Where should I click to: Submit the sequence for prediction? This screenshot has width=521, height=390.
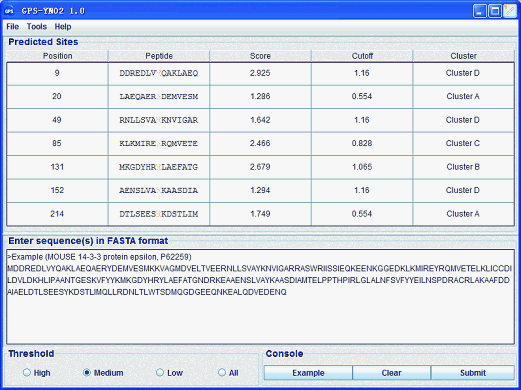[473, 373]
